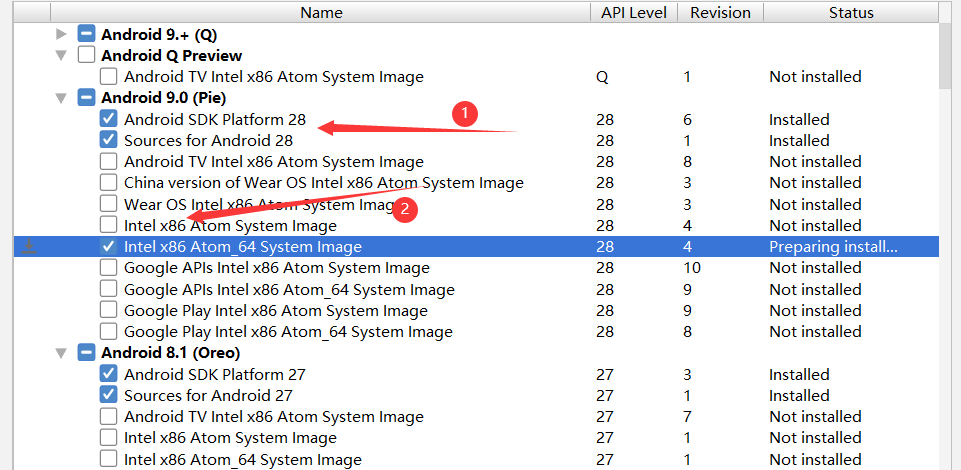Sort by the Status column header
This screenshot has height=470, width=961.
click(x=851, y=13)
